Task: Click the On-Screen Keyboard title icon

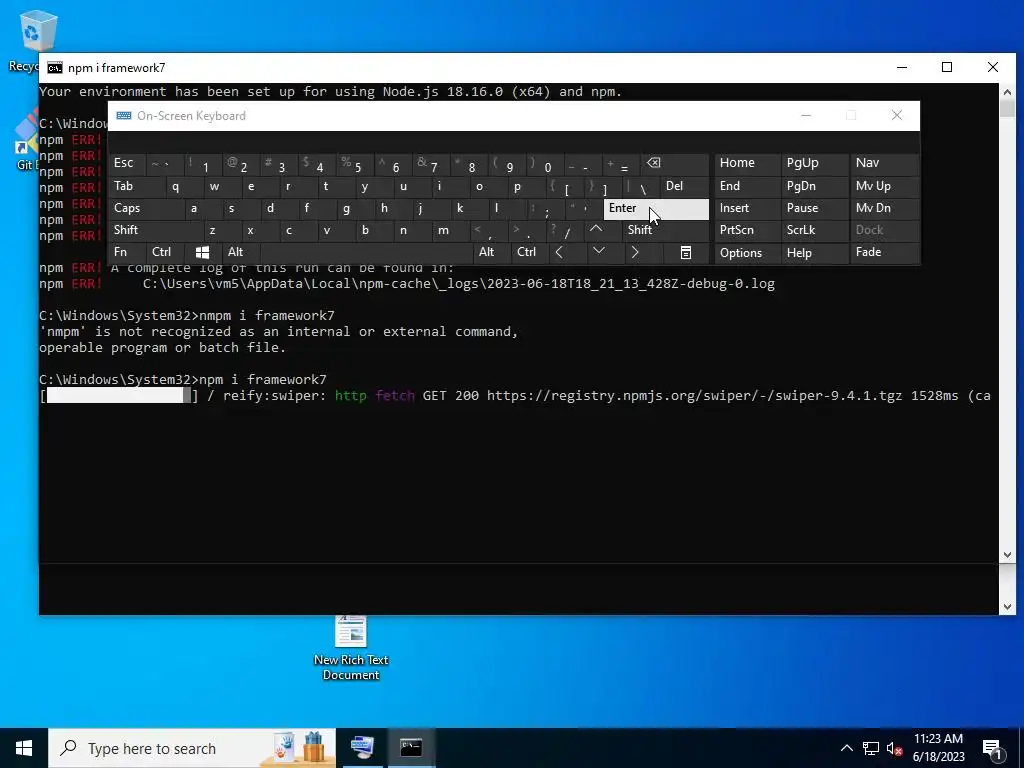Action: 123,116
